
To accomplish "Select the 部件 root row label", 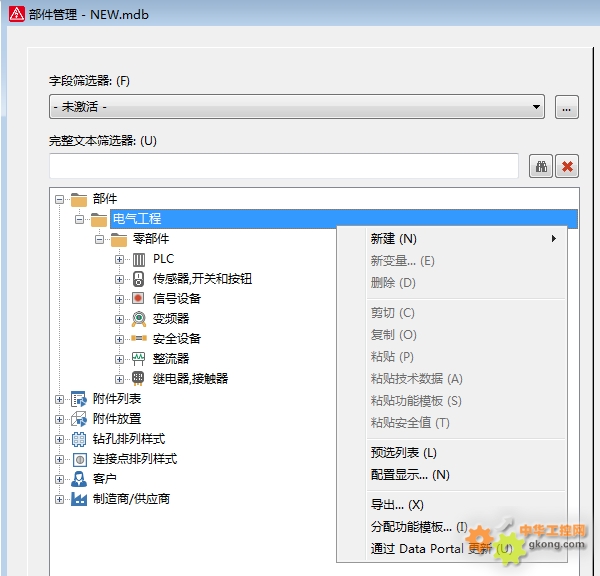I will (x=105, y=199).
